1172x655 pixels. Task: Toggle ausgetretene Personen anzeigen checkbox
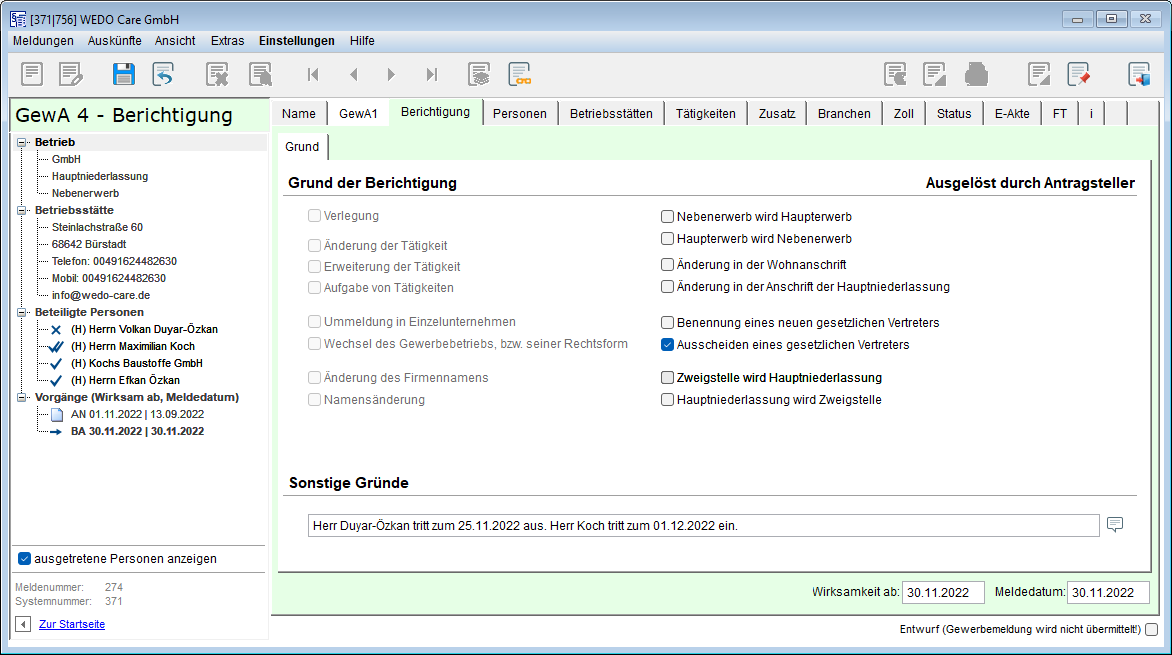[x=25, y=558]
